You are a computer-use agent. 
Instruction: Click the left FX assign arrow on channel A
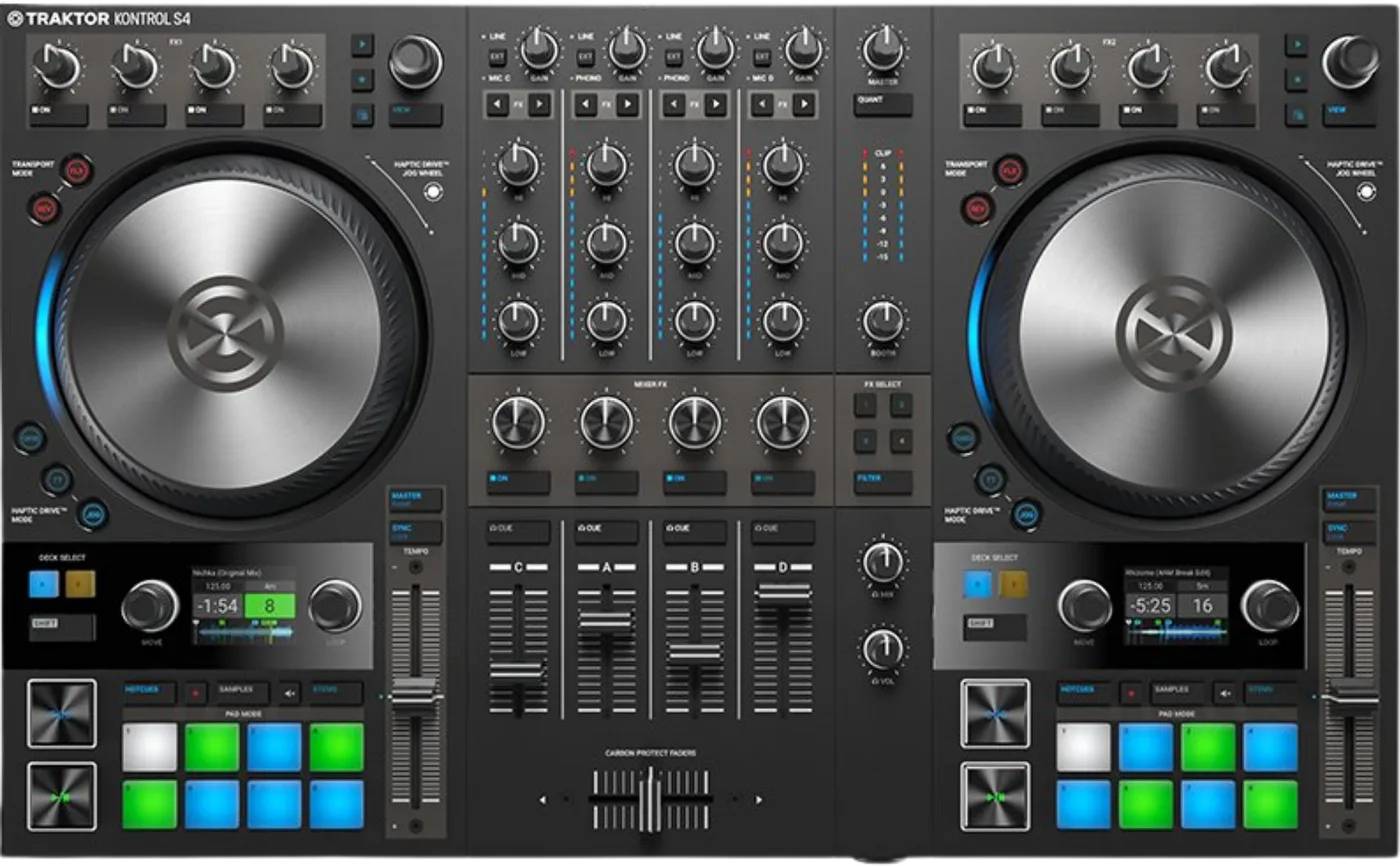(x=584, y=104)
